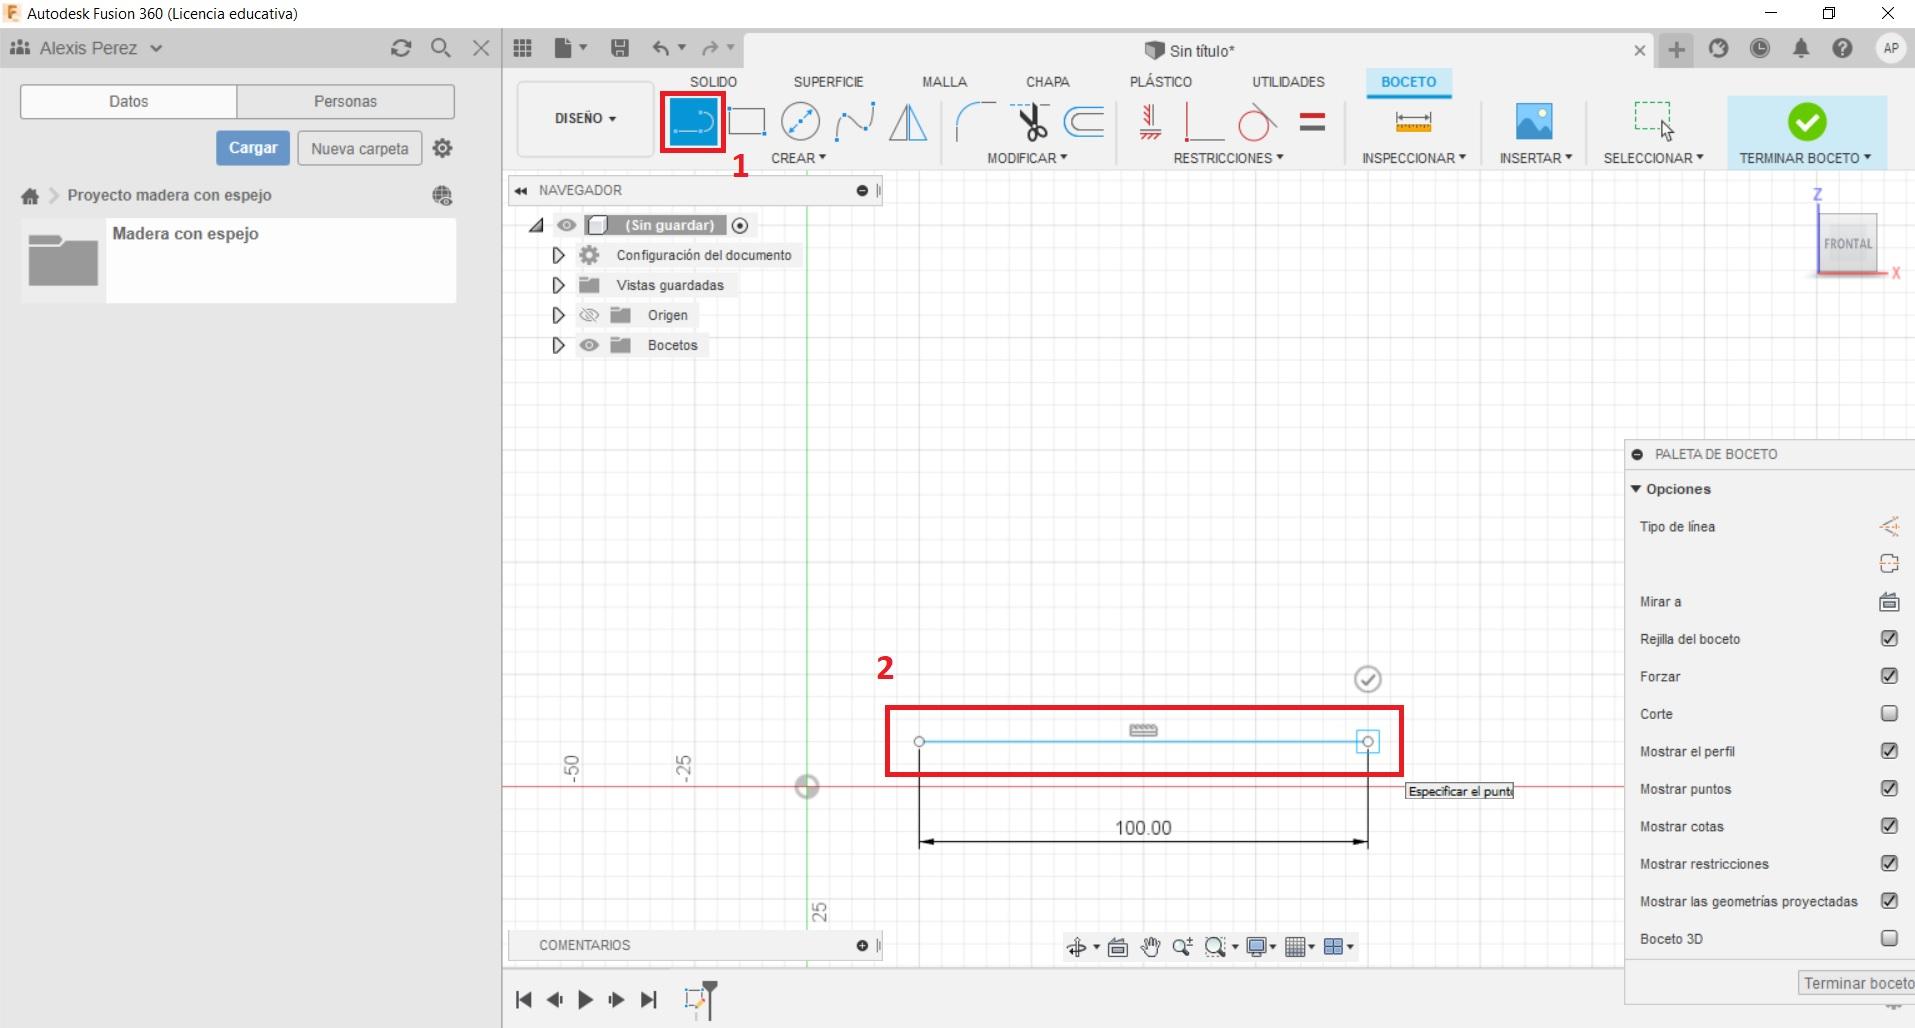This screenshot has width=1915, height=1028.
Task: Open the MODIFICAR dropdown menu
Action: point(1027,158)
